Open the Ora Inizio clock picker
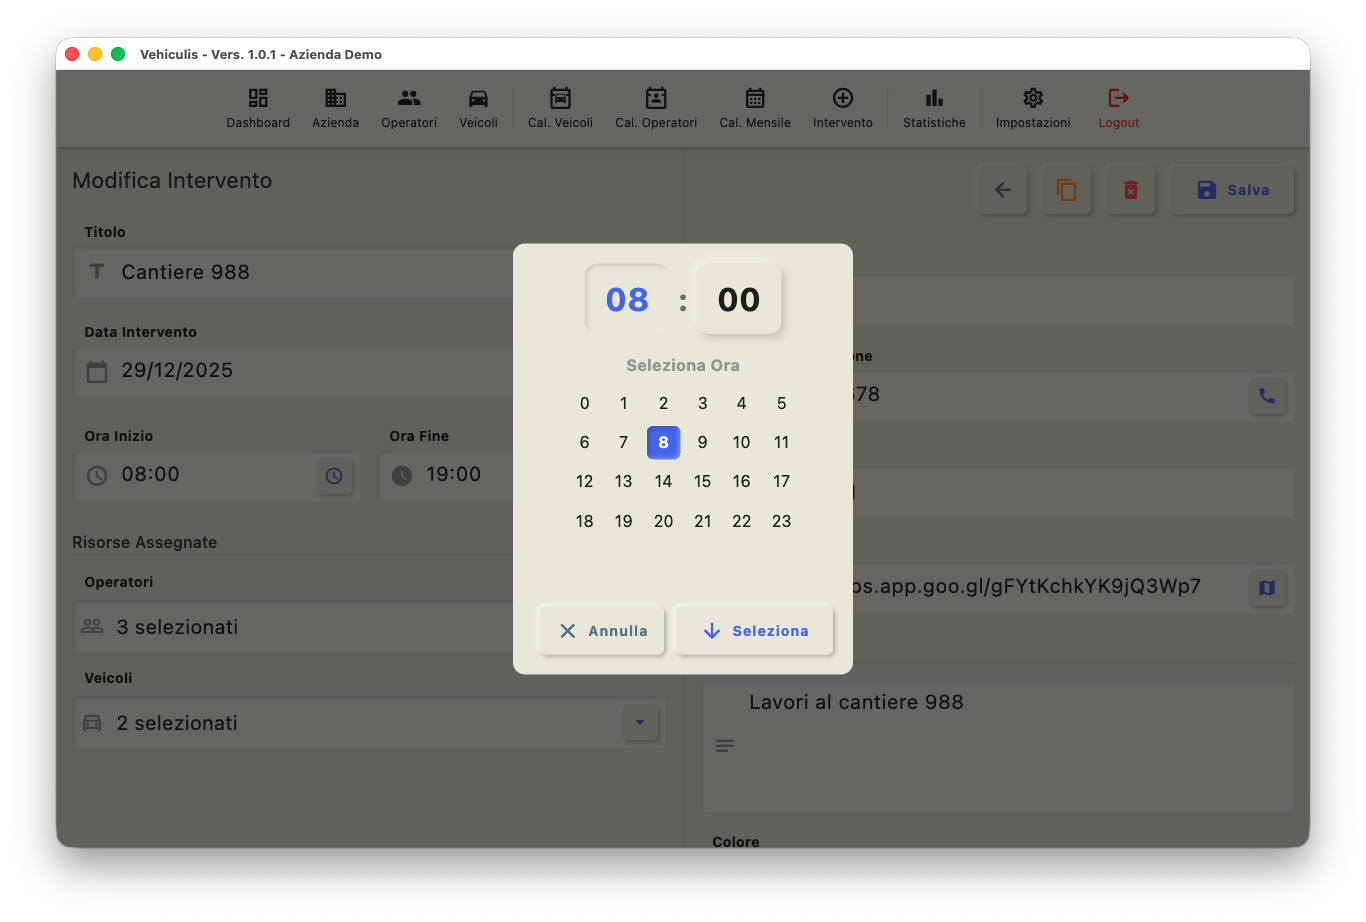1366x922 pixels. pos(334,476)
